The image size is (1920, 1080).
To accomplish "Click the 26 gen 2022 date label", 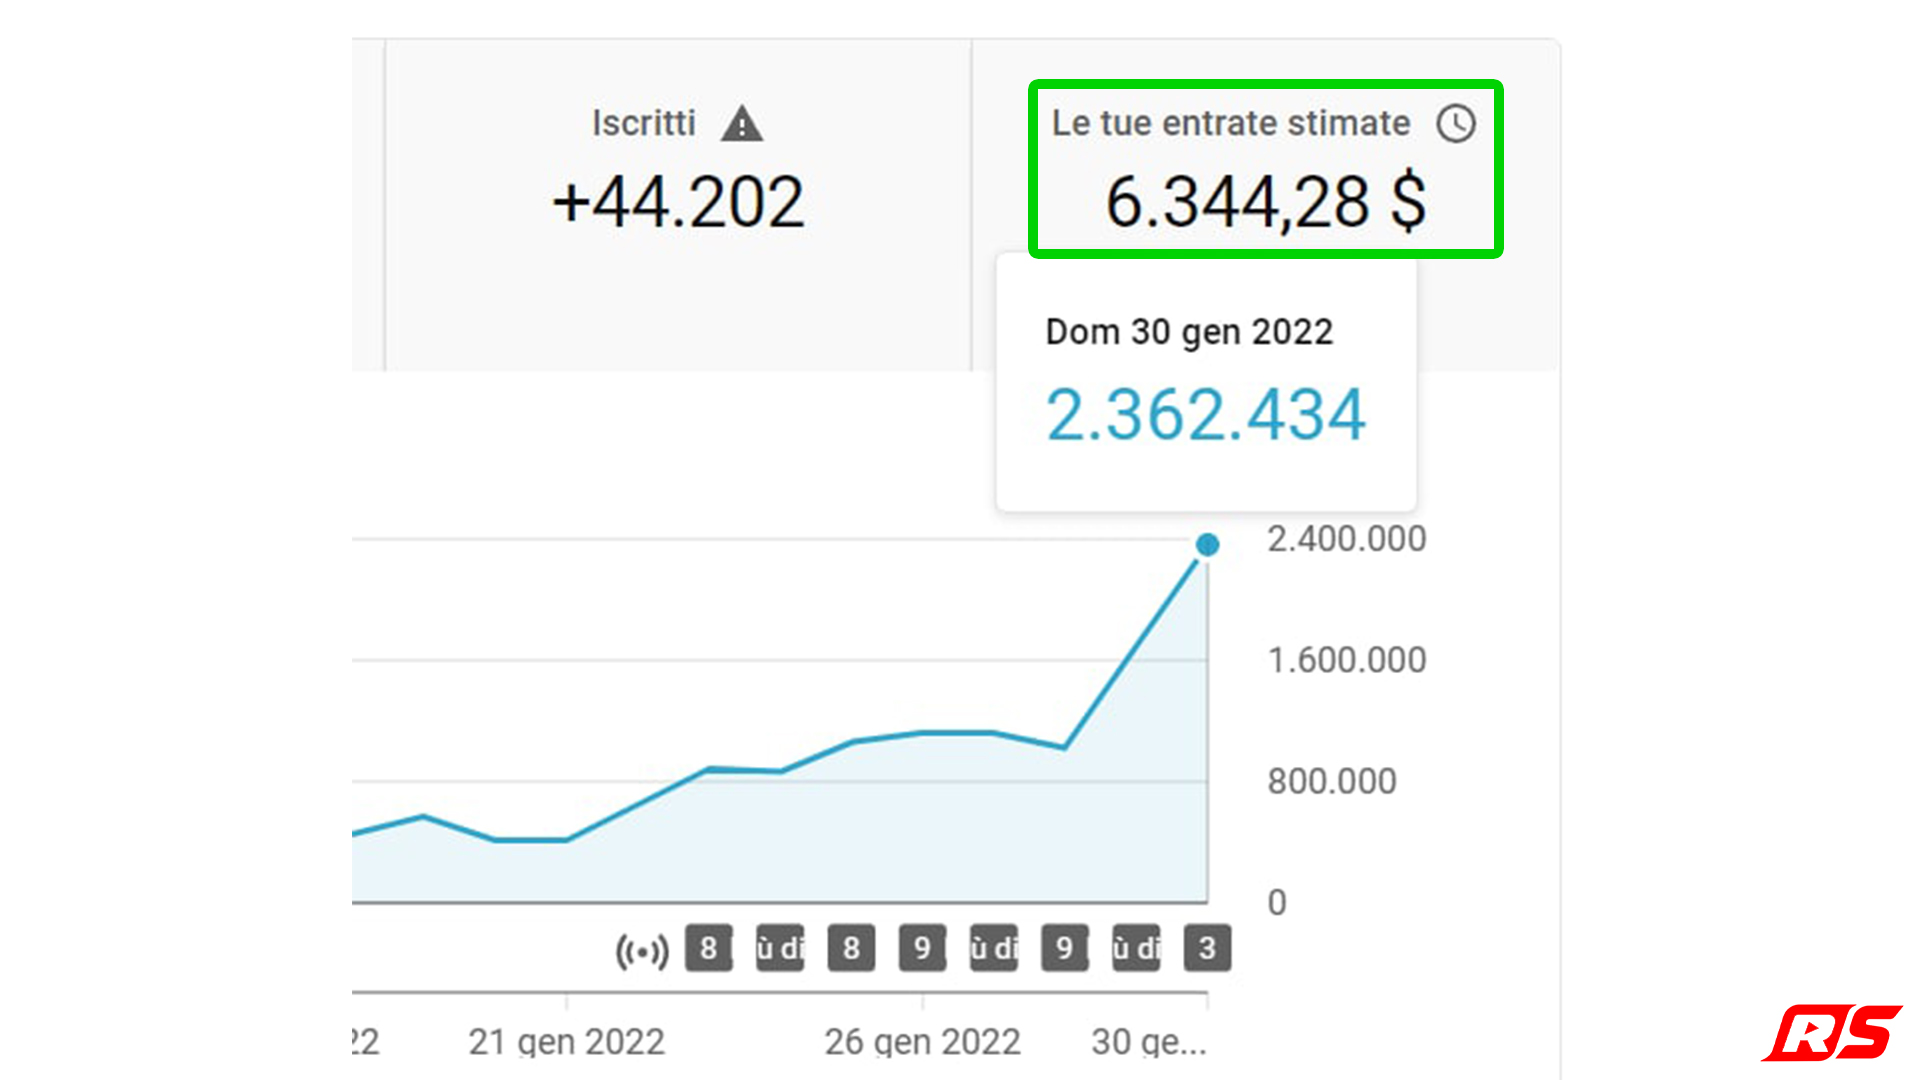I will pyautogui.click(x=922, y=1042).
